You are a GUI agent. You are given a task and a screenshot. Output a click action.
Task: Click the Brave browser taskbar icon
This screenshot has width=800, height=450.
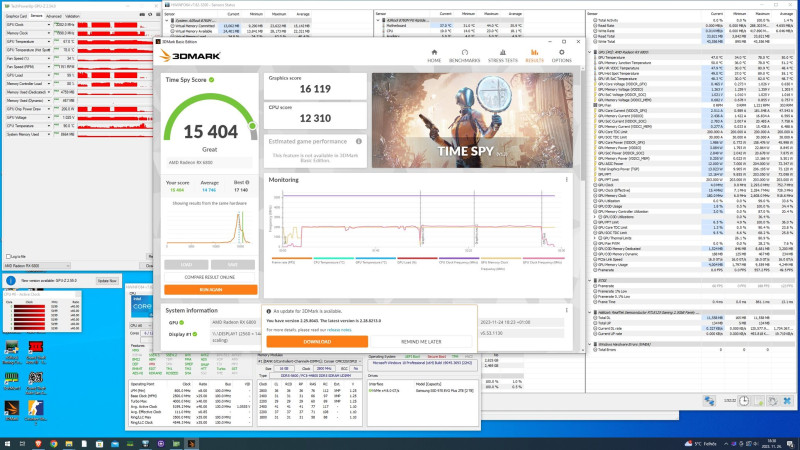[x=38, y=444]
